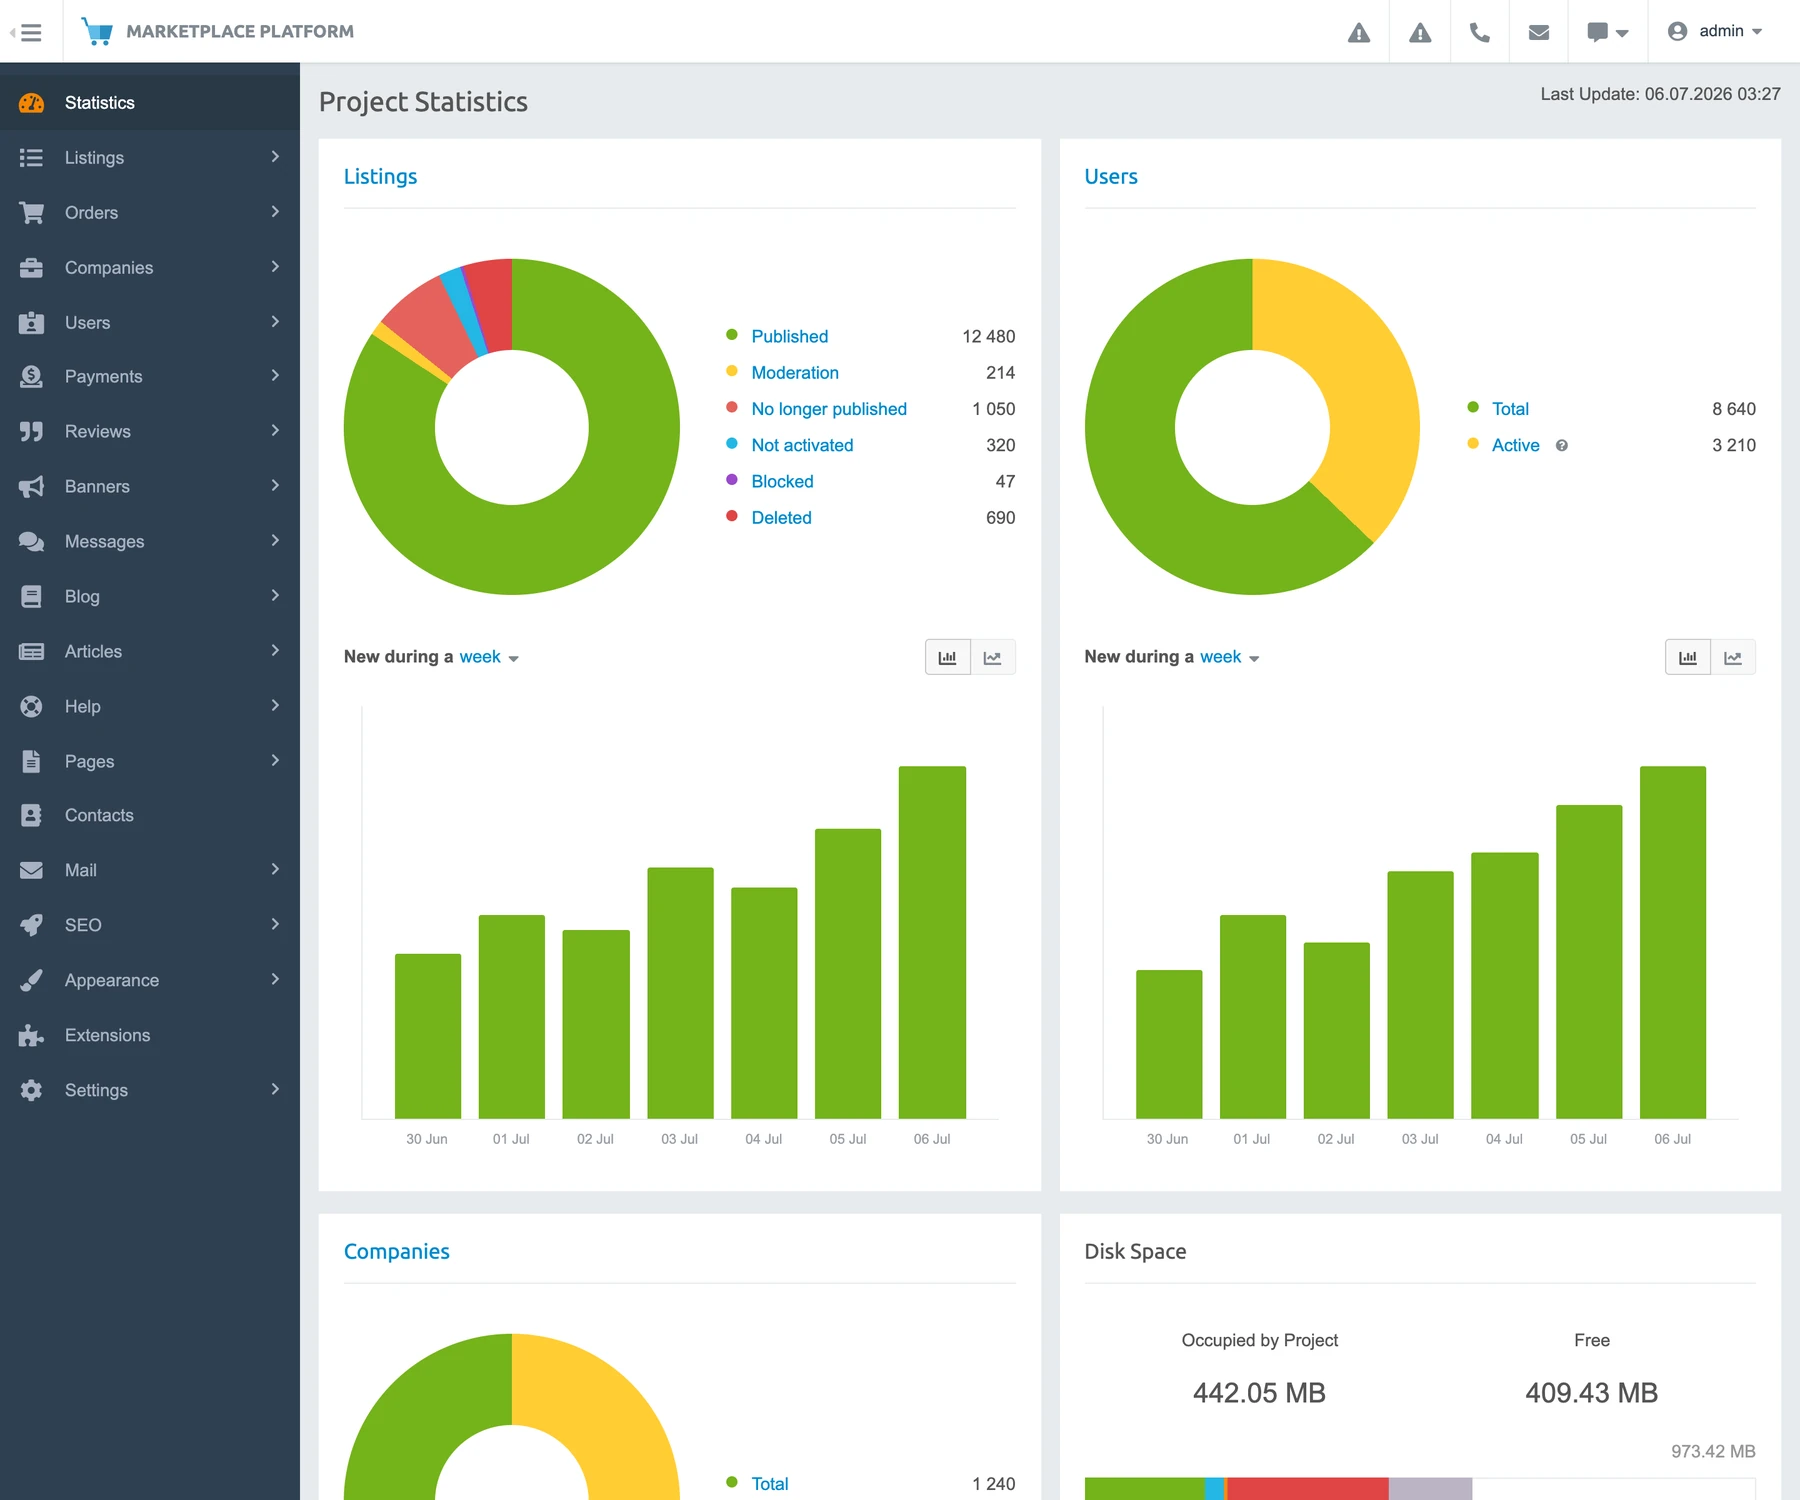Open the Not activated listings link
Screen dimensions: 1800x1500
tap(802, 446)
